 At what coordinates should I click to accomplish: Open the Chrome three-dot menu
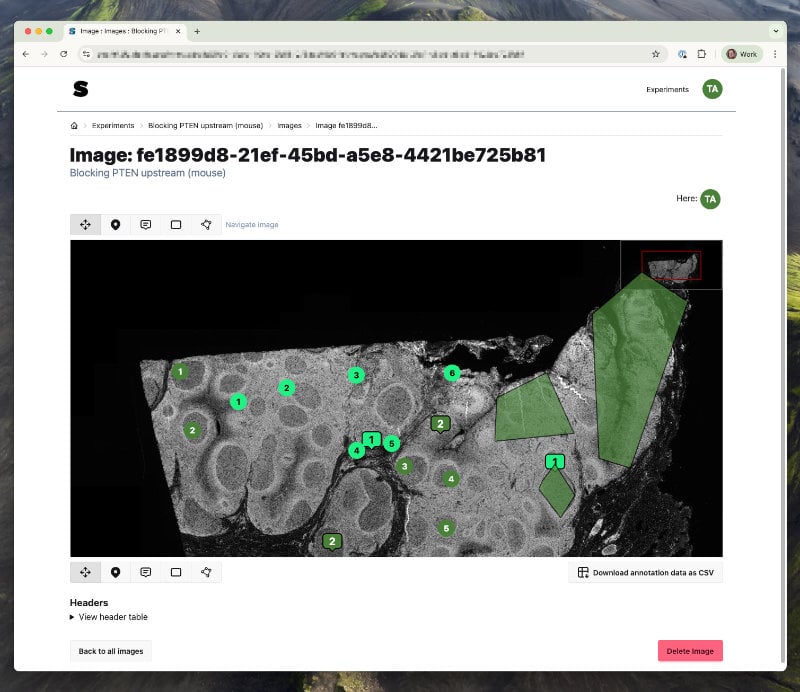pos(775,54)
